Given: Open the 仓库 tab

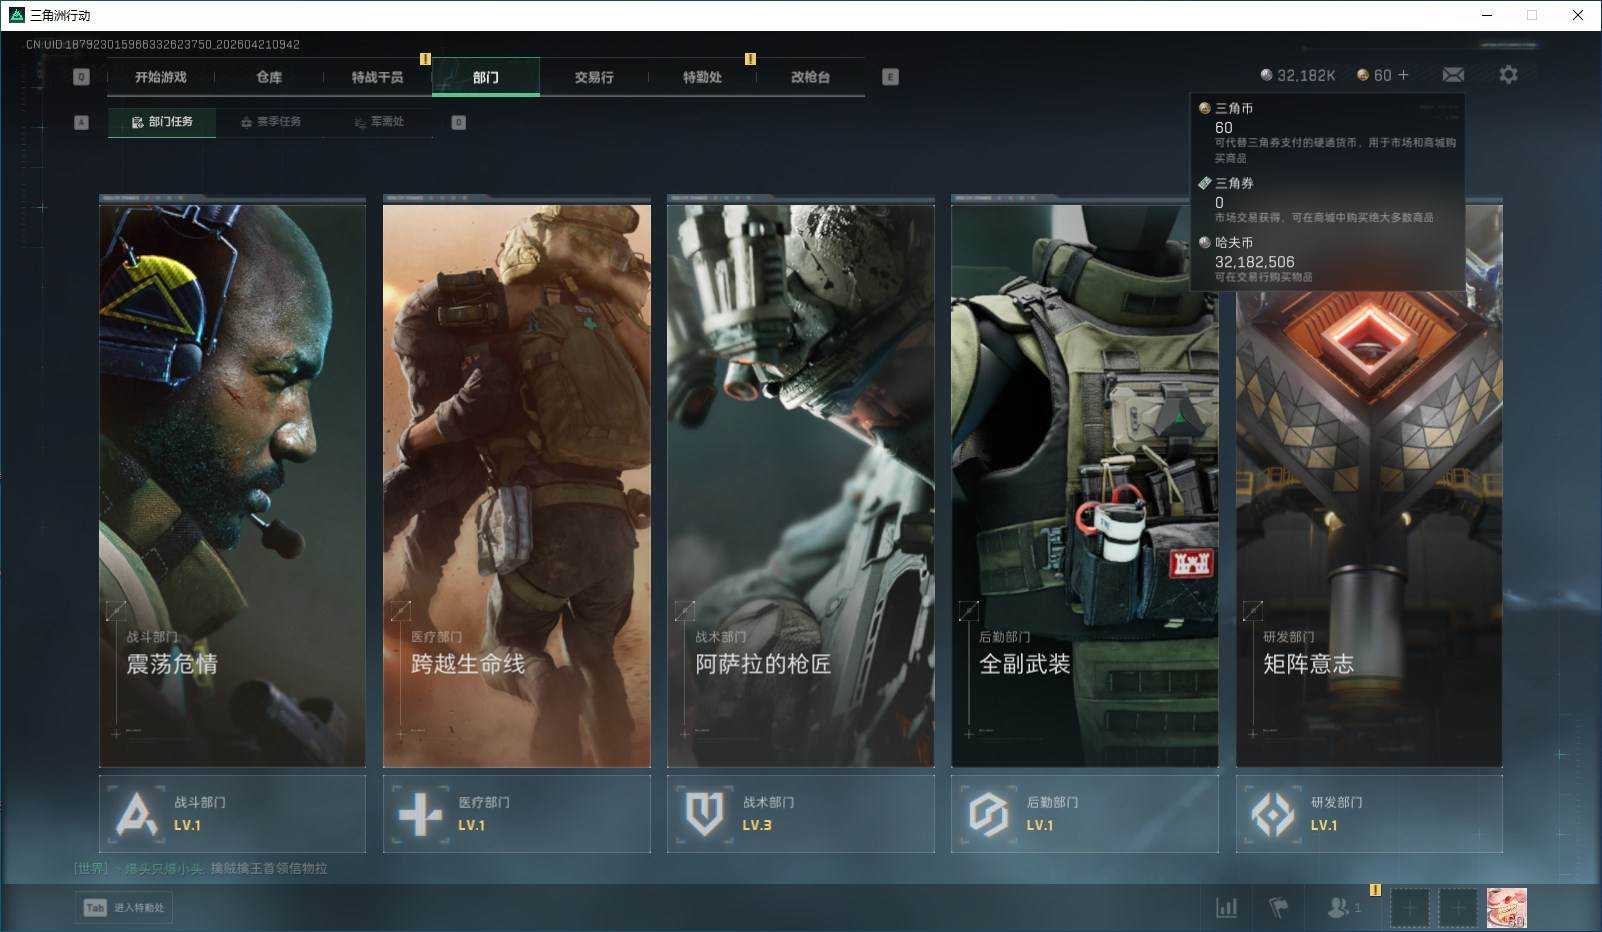Looking at the screenshot, I should pyautogui.click(x=269, y=77).
